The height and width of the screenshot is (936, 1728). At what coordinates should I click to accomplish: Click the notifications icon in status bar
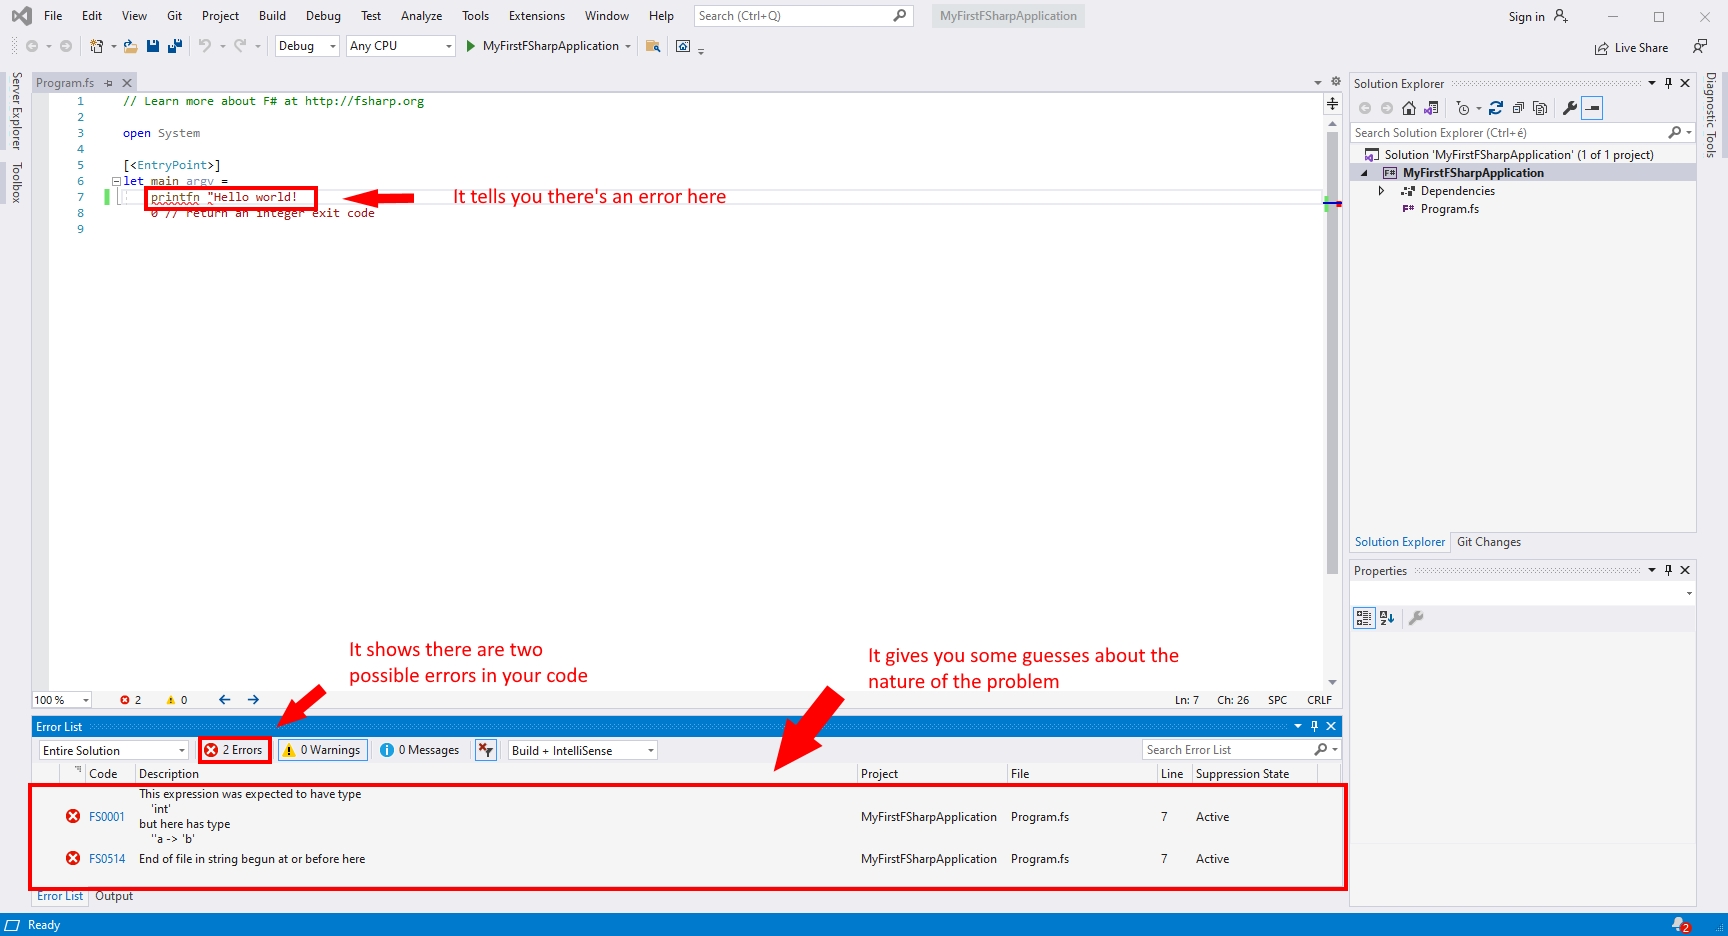pos(1681,925)
